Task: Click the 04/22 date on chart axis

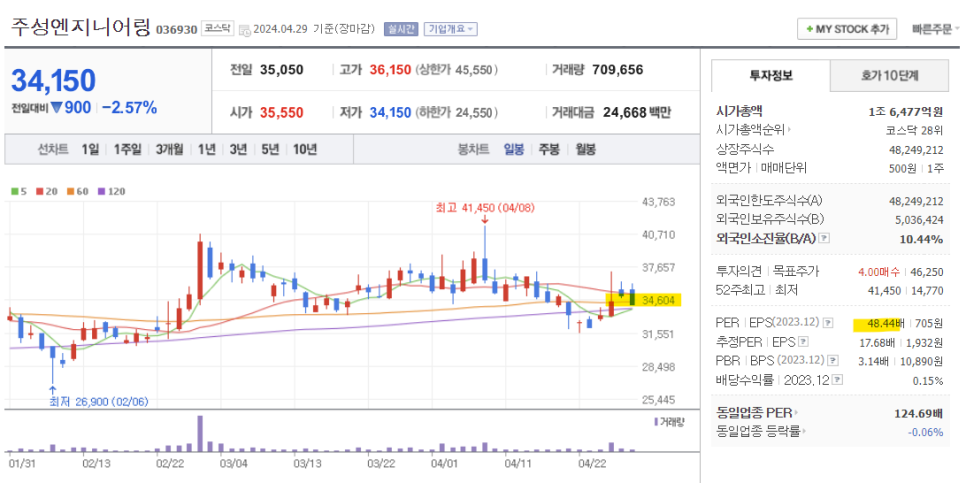Action: coord(595,462)
